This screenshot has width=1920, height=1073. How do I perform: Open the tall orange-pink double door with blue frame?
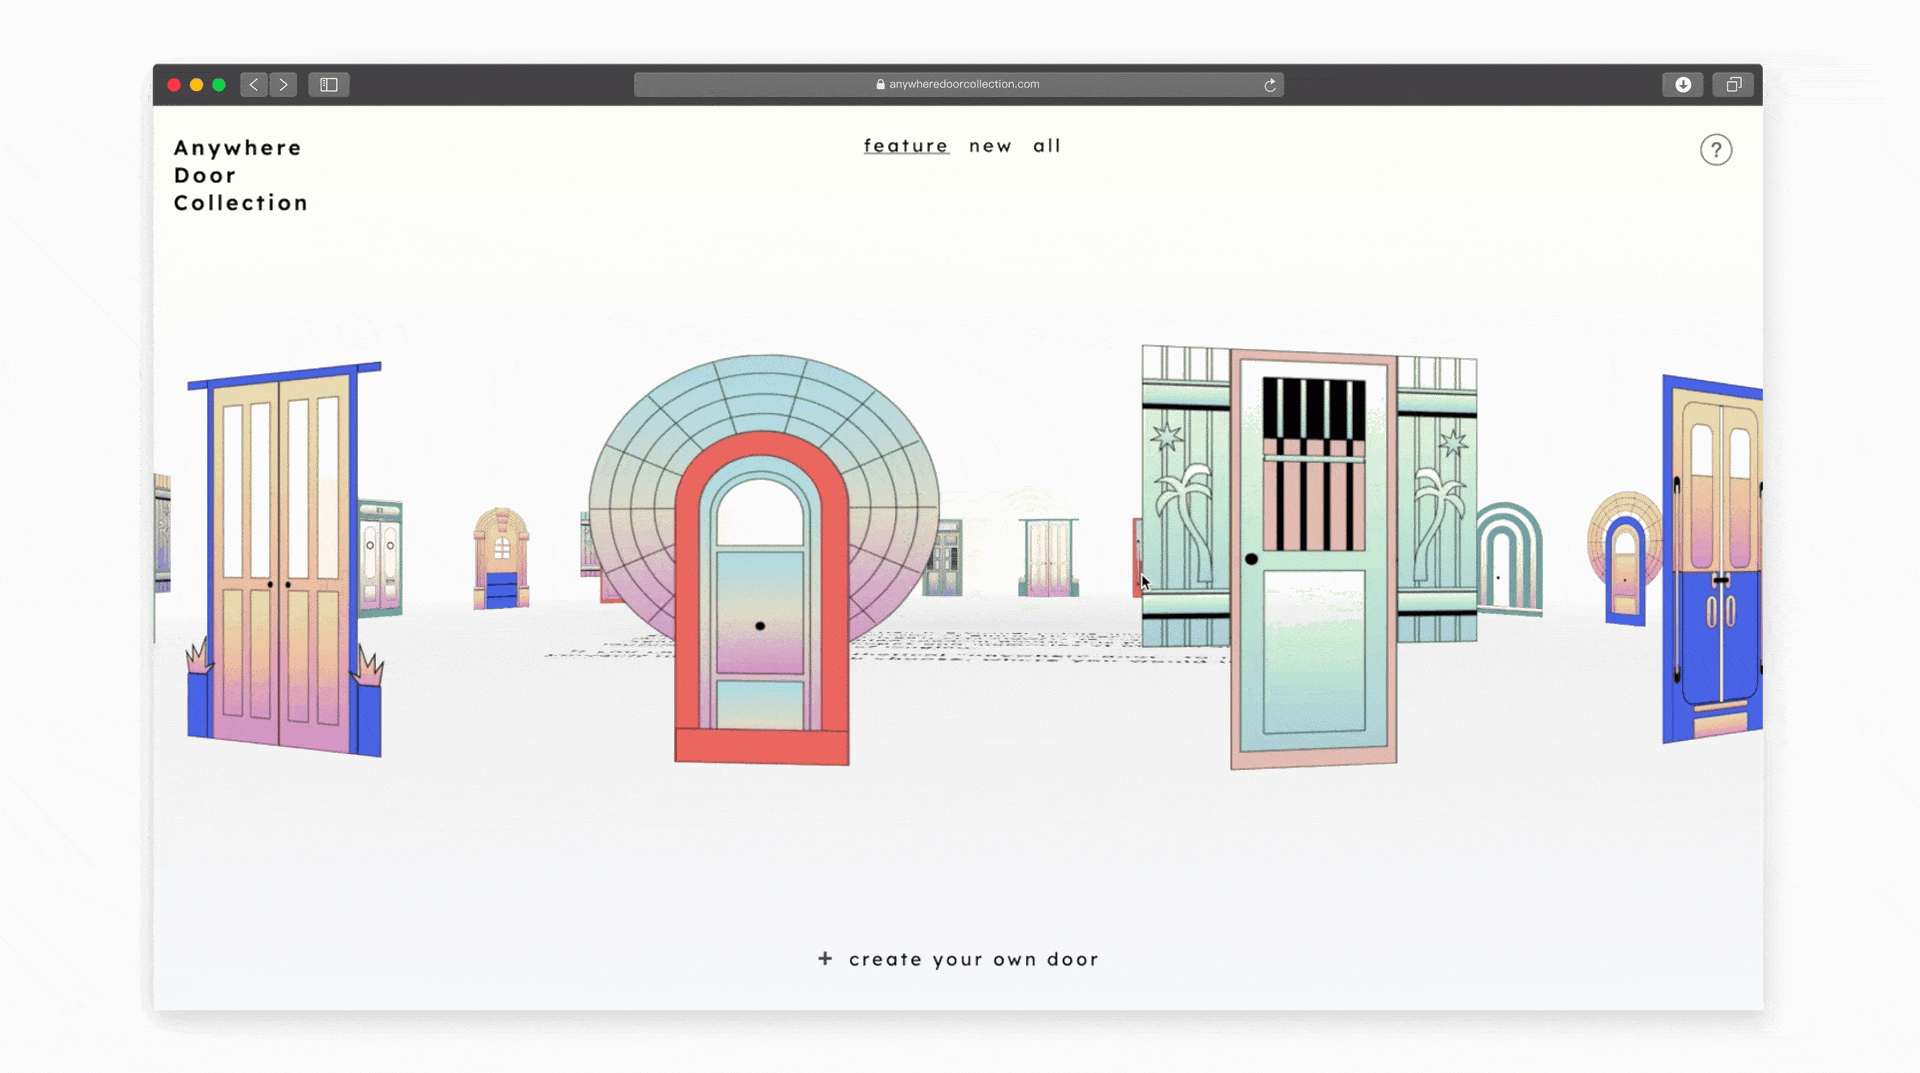pos(283,560)
